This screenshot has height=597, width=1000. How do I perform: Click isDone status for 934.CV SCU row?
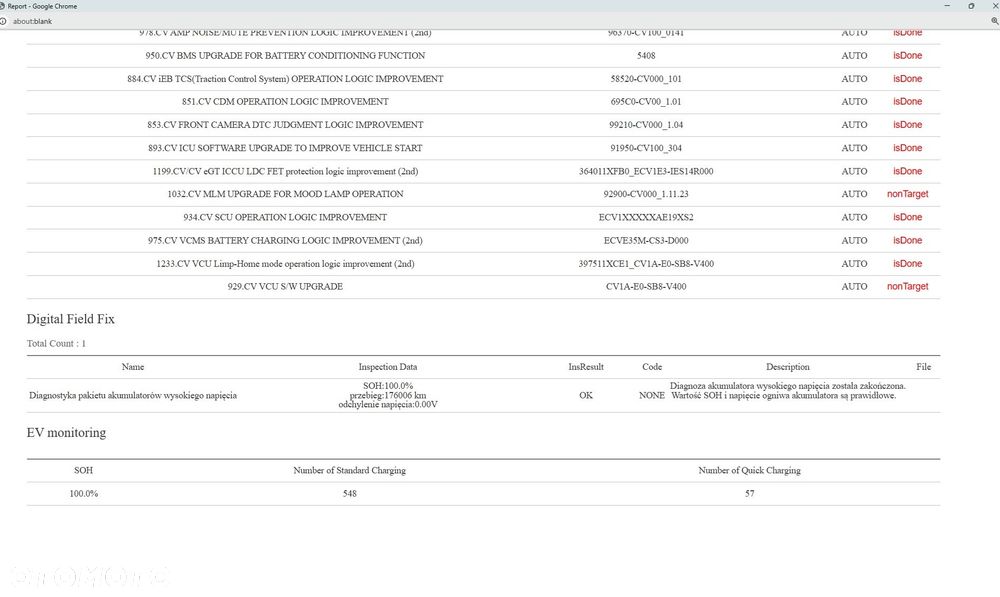coord(908,217)
